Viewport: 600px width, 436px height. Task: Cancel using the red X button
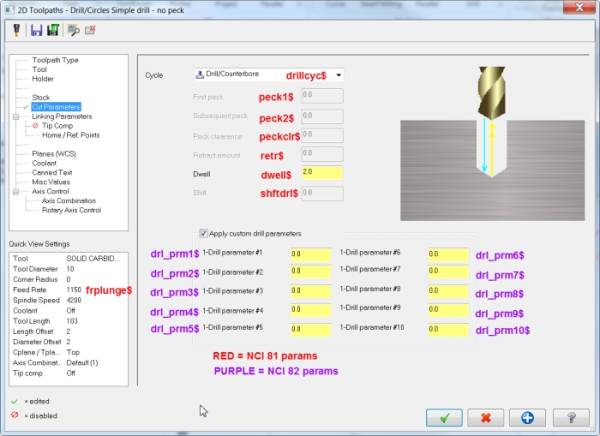pyautogui.click(x=485, y=416)
